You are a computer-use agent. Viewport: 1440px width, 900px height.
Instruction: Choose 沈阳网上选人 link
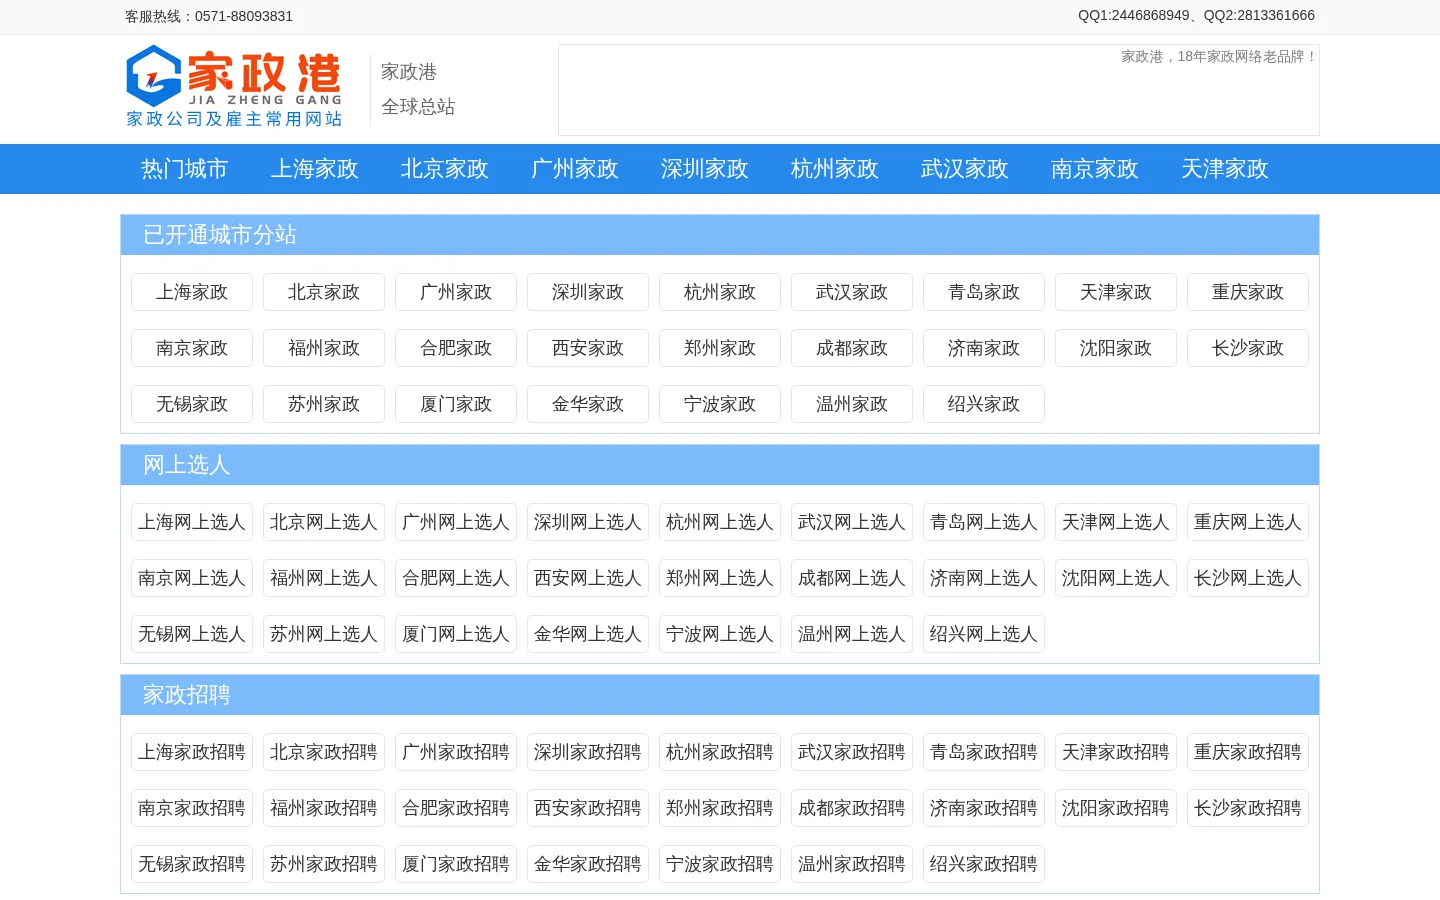[1116, 578]
